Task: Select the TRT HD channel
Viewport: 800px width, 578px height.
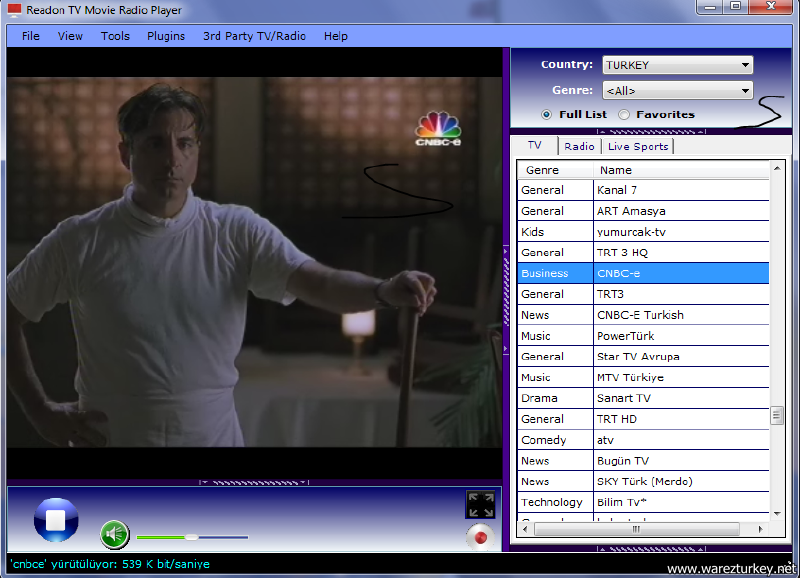Action: 643,419
